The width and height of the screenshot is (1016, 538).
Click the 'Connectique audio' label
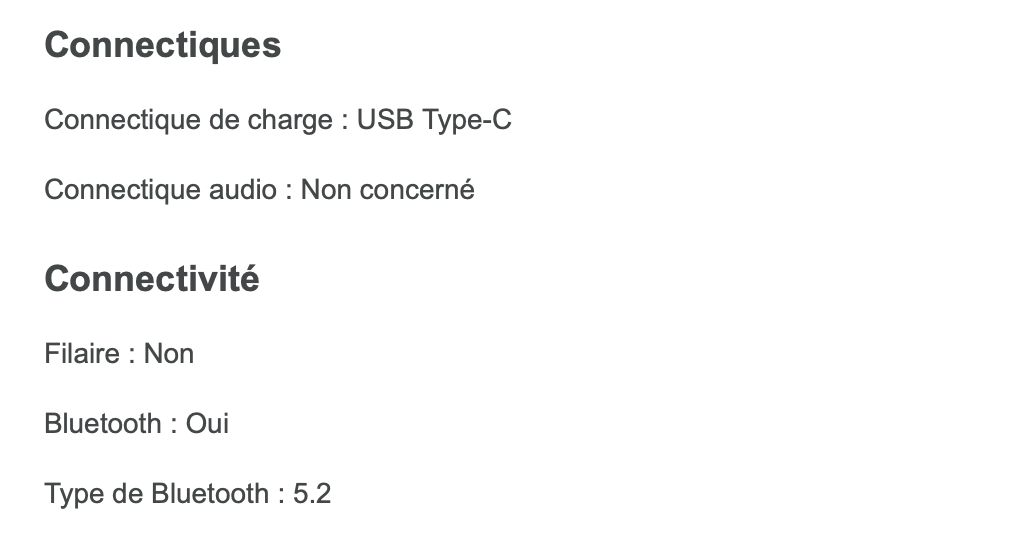click(x=160, y=189)
